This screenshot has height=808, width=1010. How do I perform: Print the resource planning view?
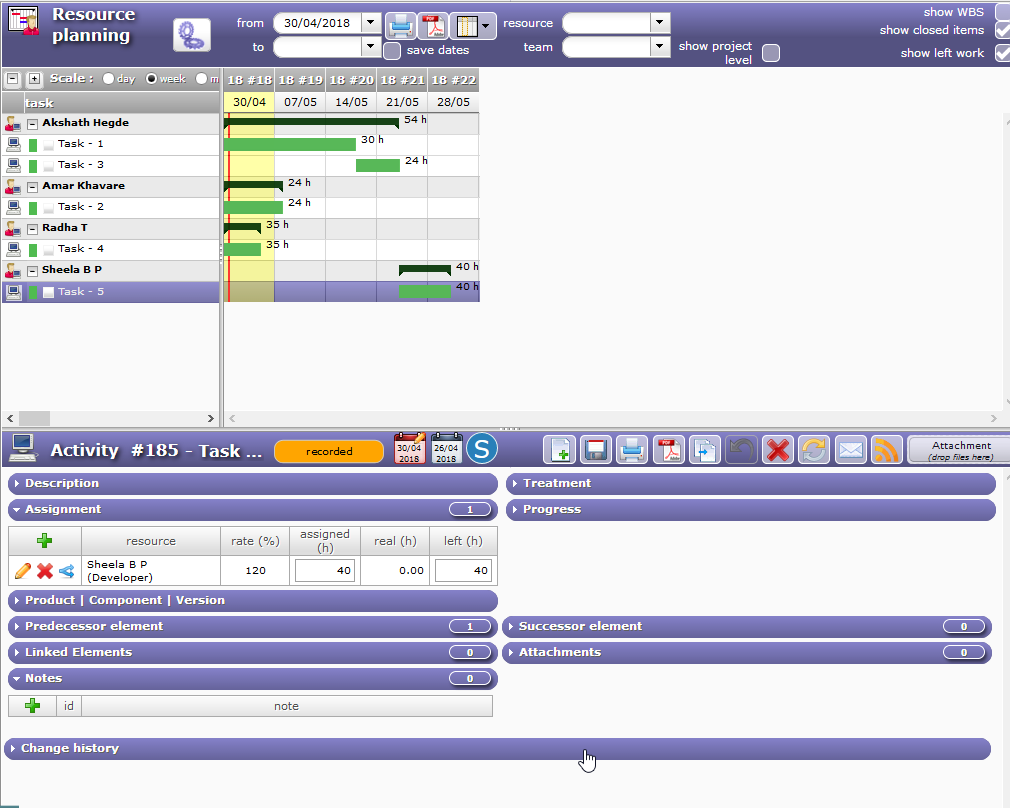[401, 25]
